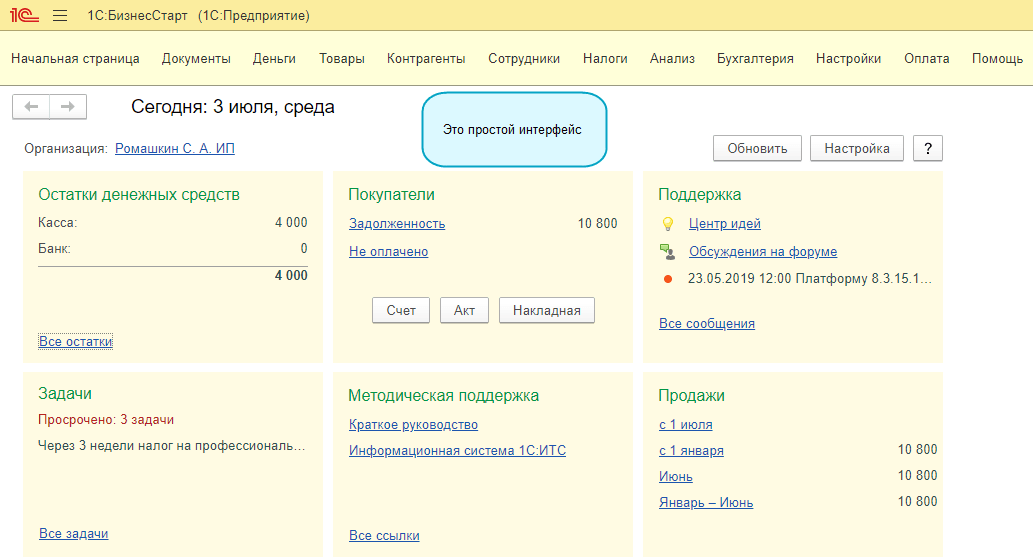Open the Июнь sales link
This screenshot has height=557, width=1033.
click(x=675, y=476)
